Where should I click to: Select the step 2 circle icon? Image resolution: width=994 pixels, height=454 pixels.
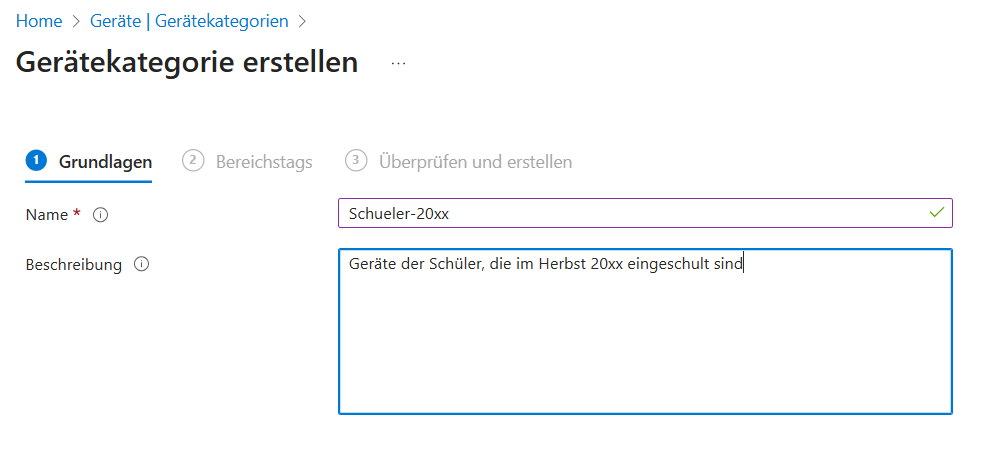(x=193, y=161)
